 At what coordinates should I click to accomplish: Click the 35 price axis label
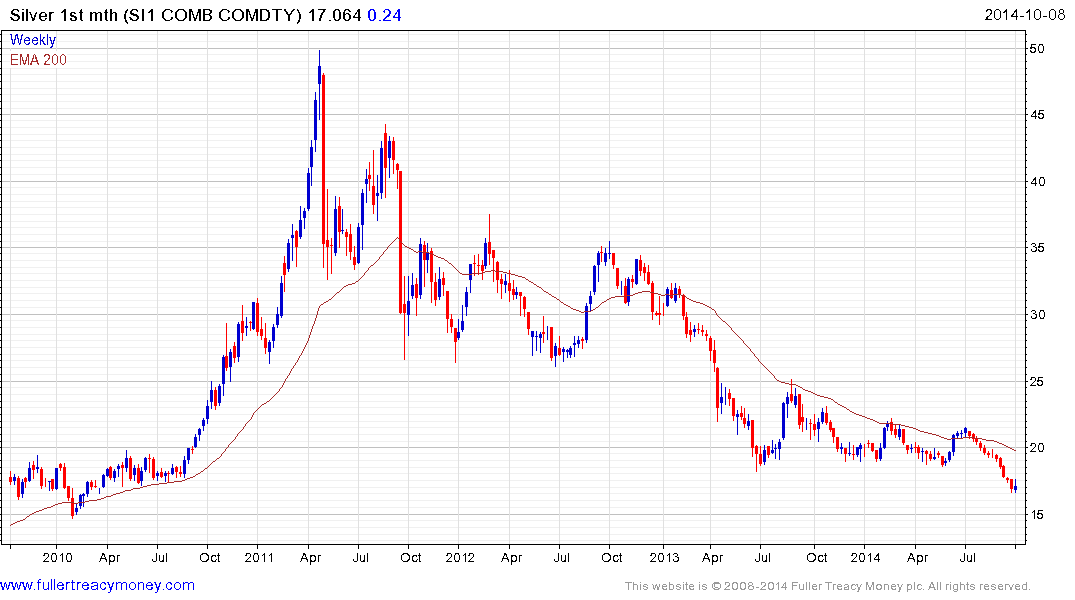click(x=1037, y=248)
